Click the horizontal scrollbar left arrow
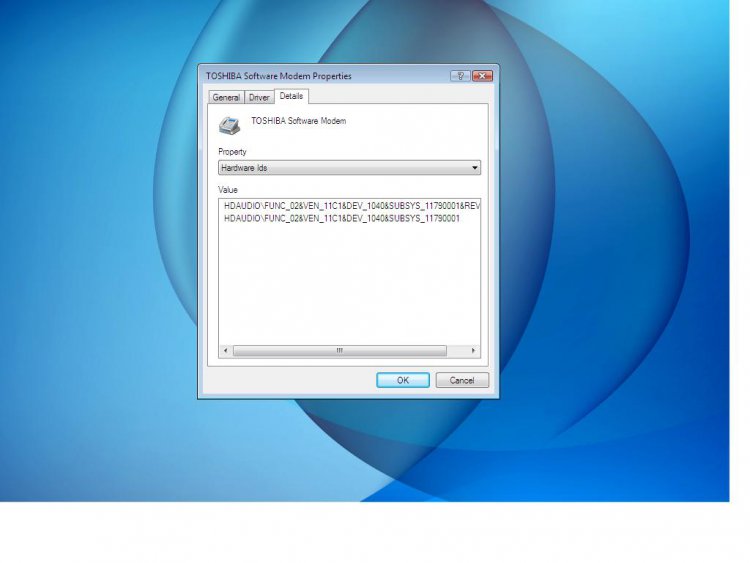The width and height of the screenshot is (750, 563). click(x=225, y=351)
